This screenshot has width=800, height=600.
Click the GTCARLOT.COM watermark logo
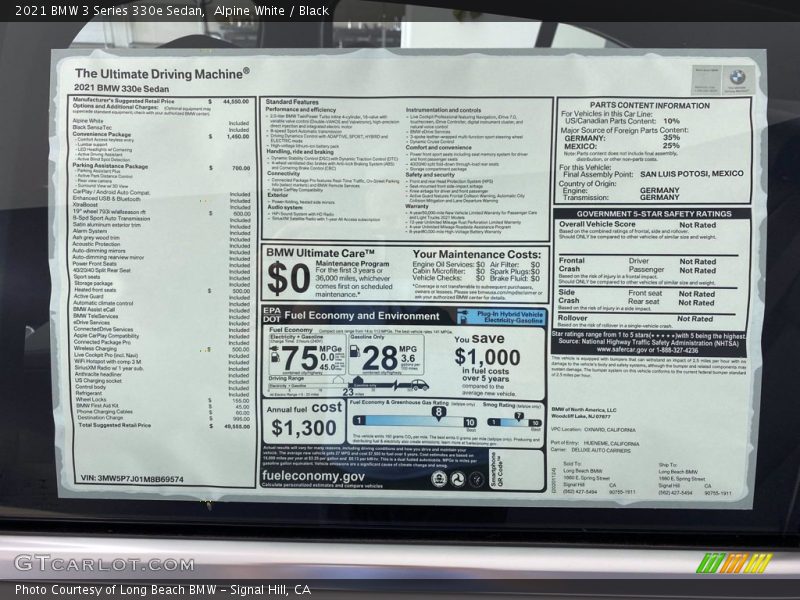[x=105, y=564]
